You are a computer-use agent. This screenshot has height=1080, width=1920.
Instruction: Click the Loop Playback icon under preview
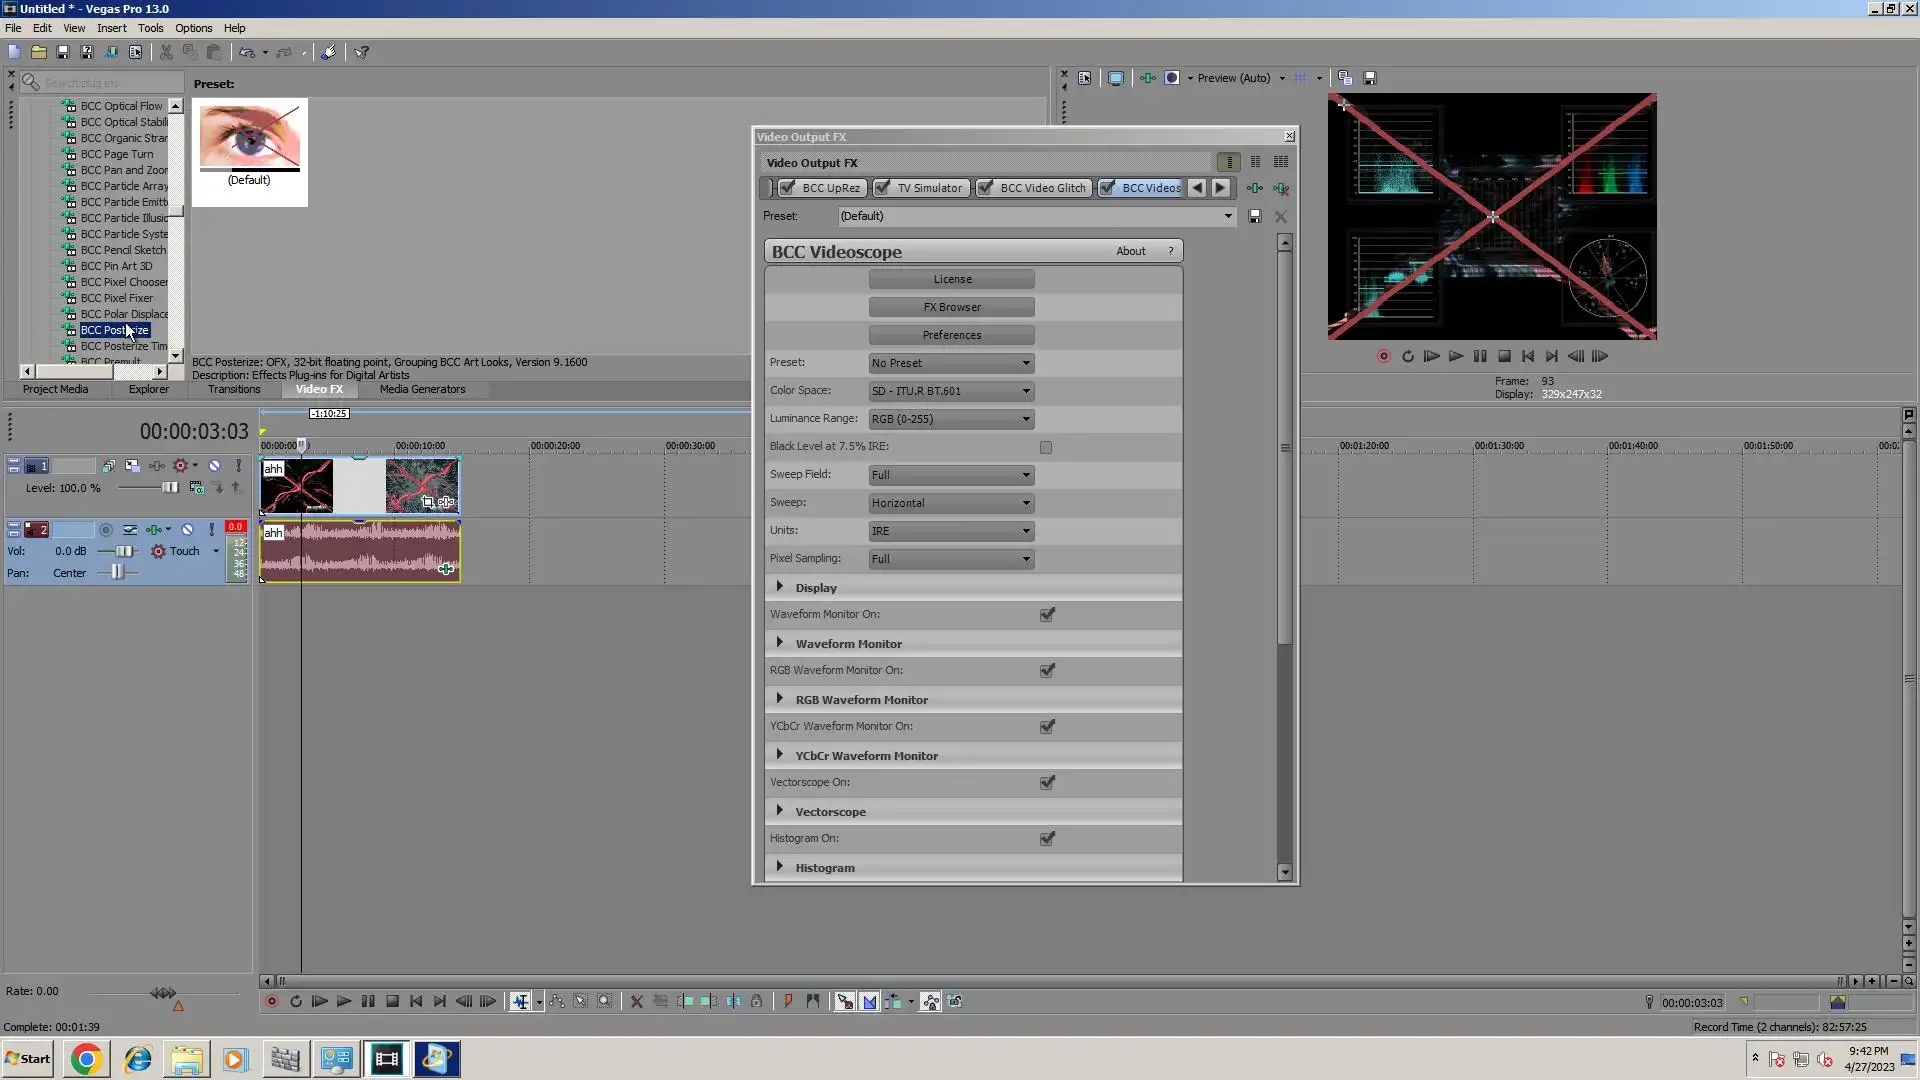click(1408, 356)
